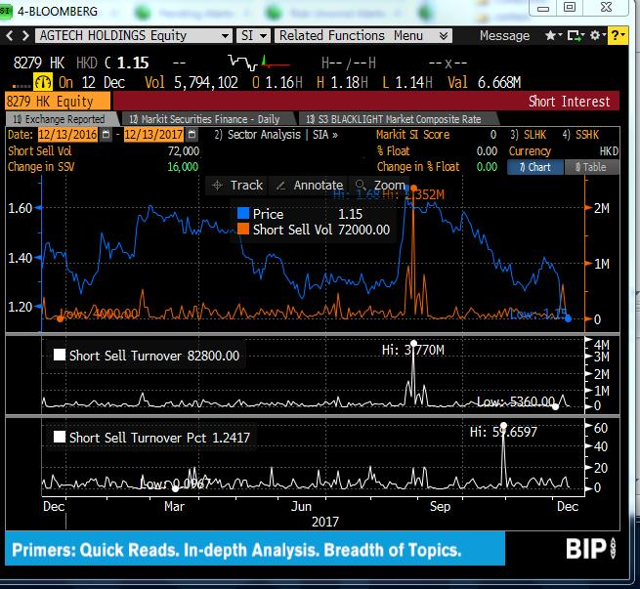This screenshot has height=589, width=640.
Task: Click the export window icon
Action: 574,36
